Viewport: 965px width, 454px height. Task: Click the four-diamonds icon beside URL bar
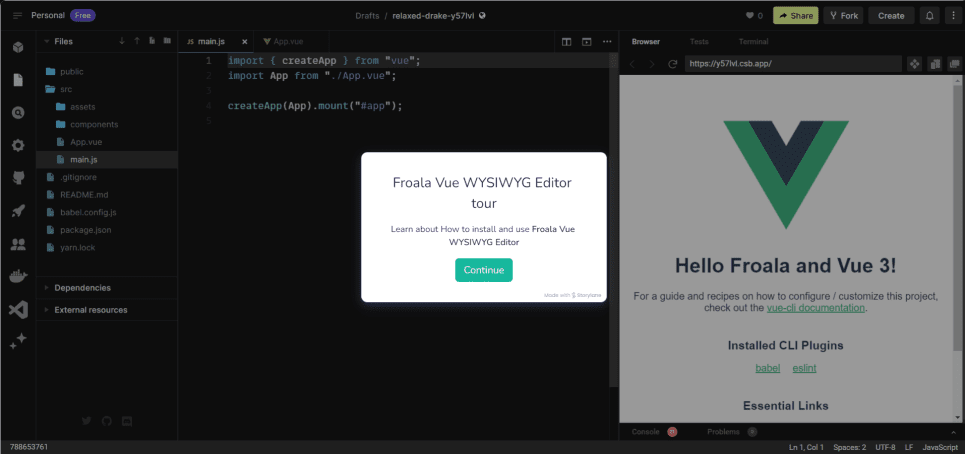click(914, 64)
